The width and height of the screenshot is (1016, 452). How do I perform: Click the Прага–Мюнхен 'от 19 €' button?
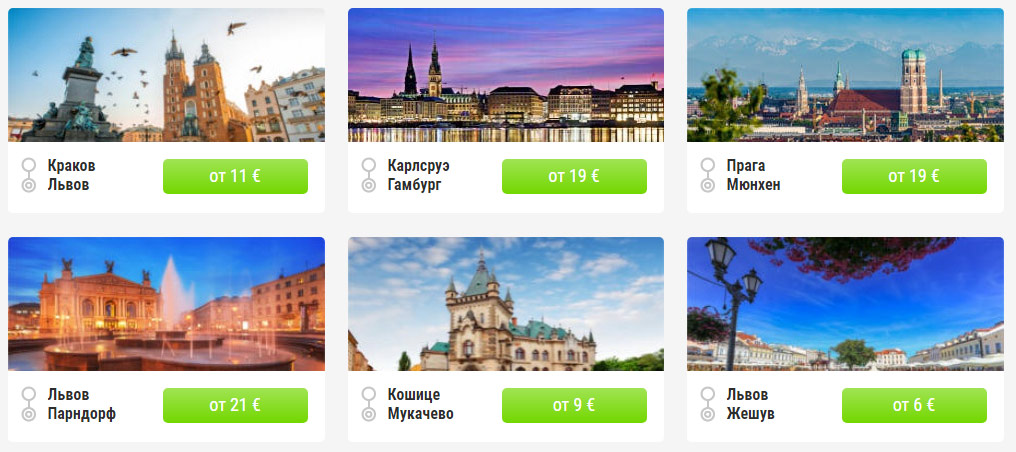tap(914, 176)
